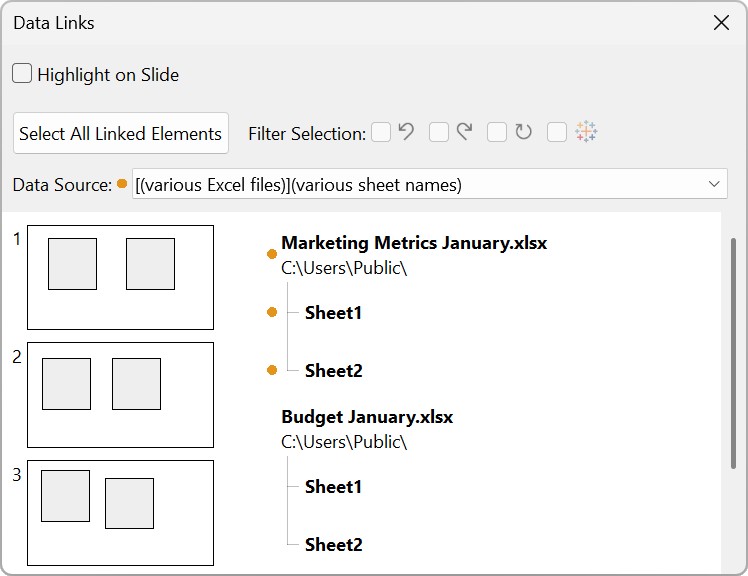748x576 pixels.
Task: Tick the checkbox beside the redo arrow filter
Action: (439, 133)
